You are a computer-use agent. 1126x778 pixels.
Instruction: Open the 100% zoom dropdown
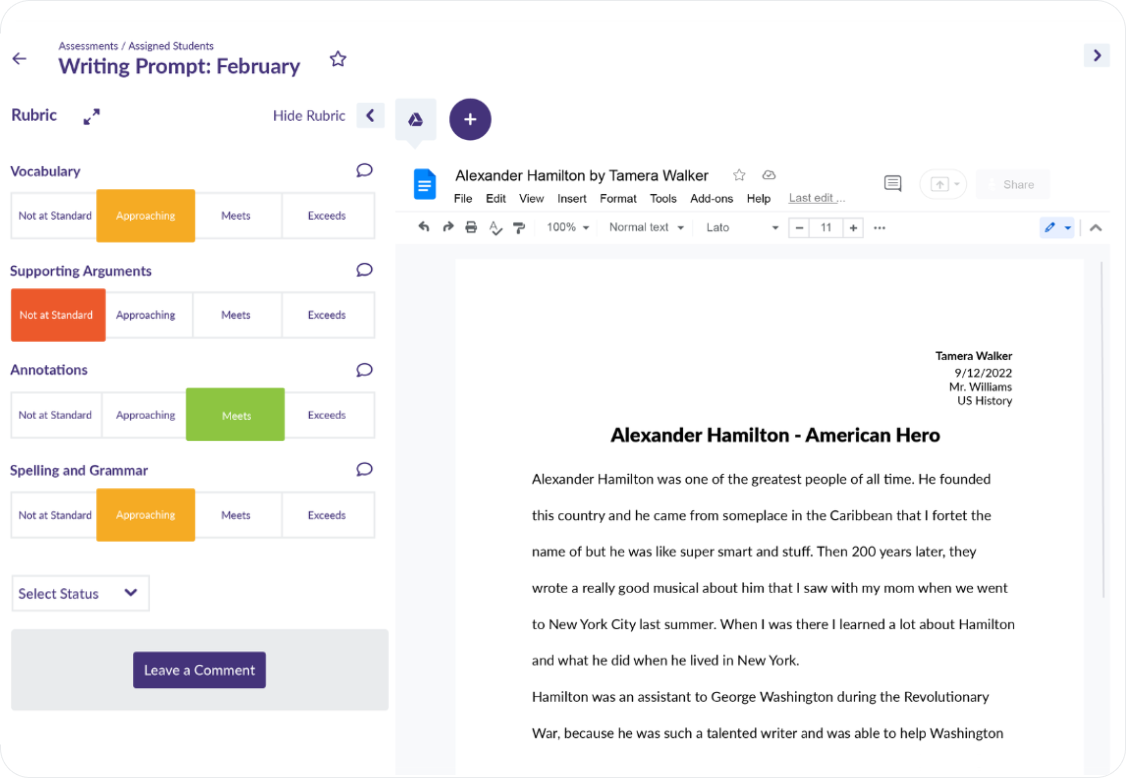(567, 228)
